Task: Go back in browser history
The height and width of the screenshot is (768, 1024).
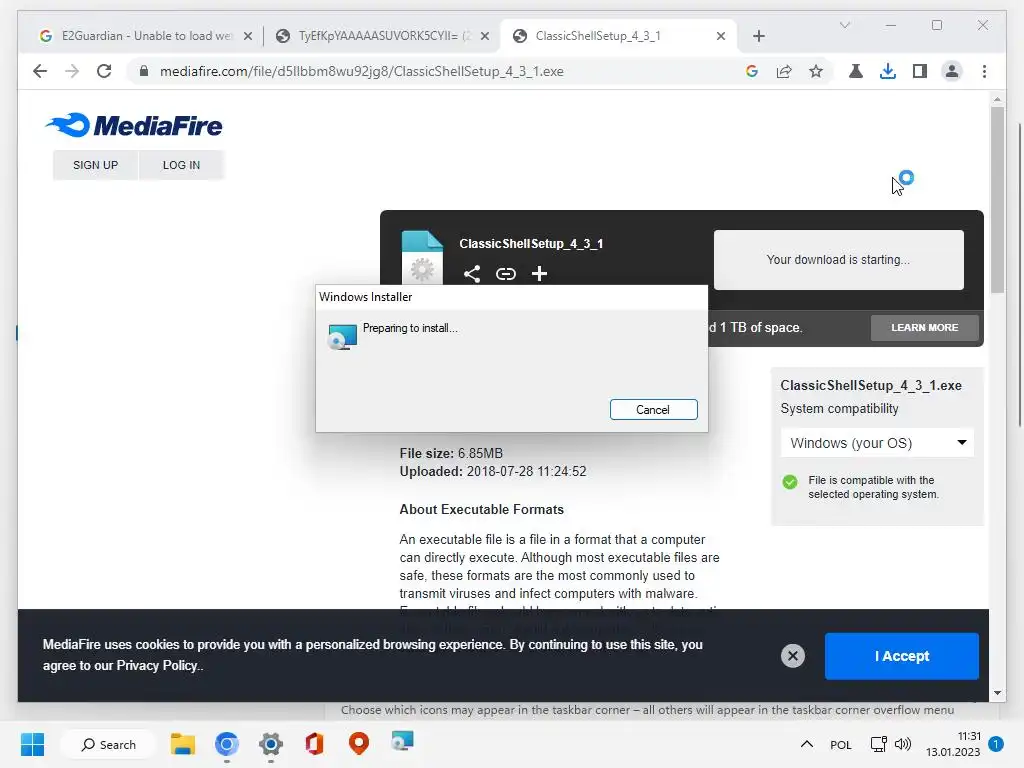Action: (x=40, y=71)
